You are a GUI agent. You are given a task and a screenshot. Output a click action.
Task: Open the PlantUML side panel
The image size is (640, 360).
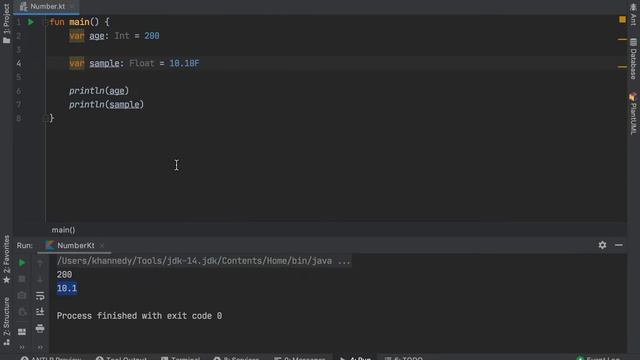point(633,113)
